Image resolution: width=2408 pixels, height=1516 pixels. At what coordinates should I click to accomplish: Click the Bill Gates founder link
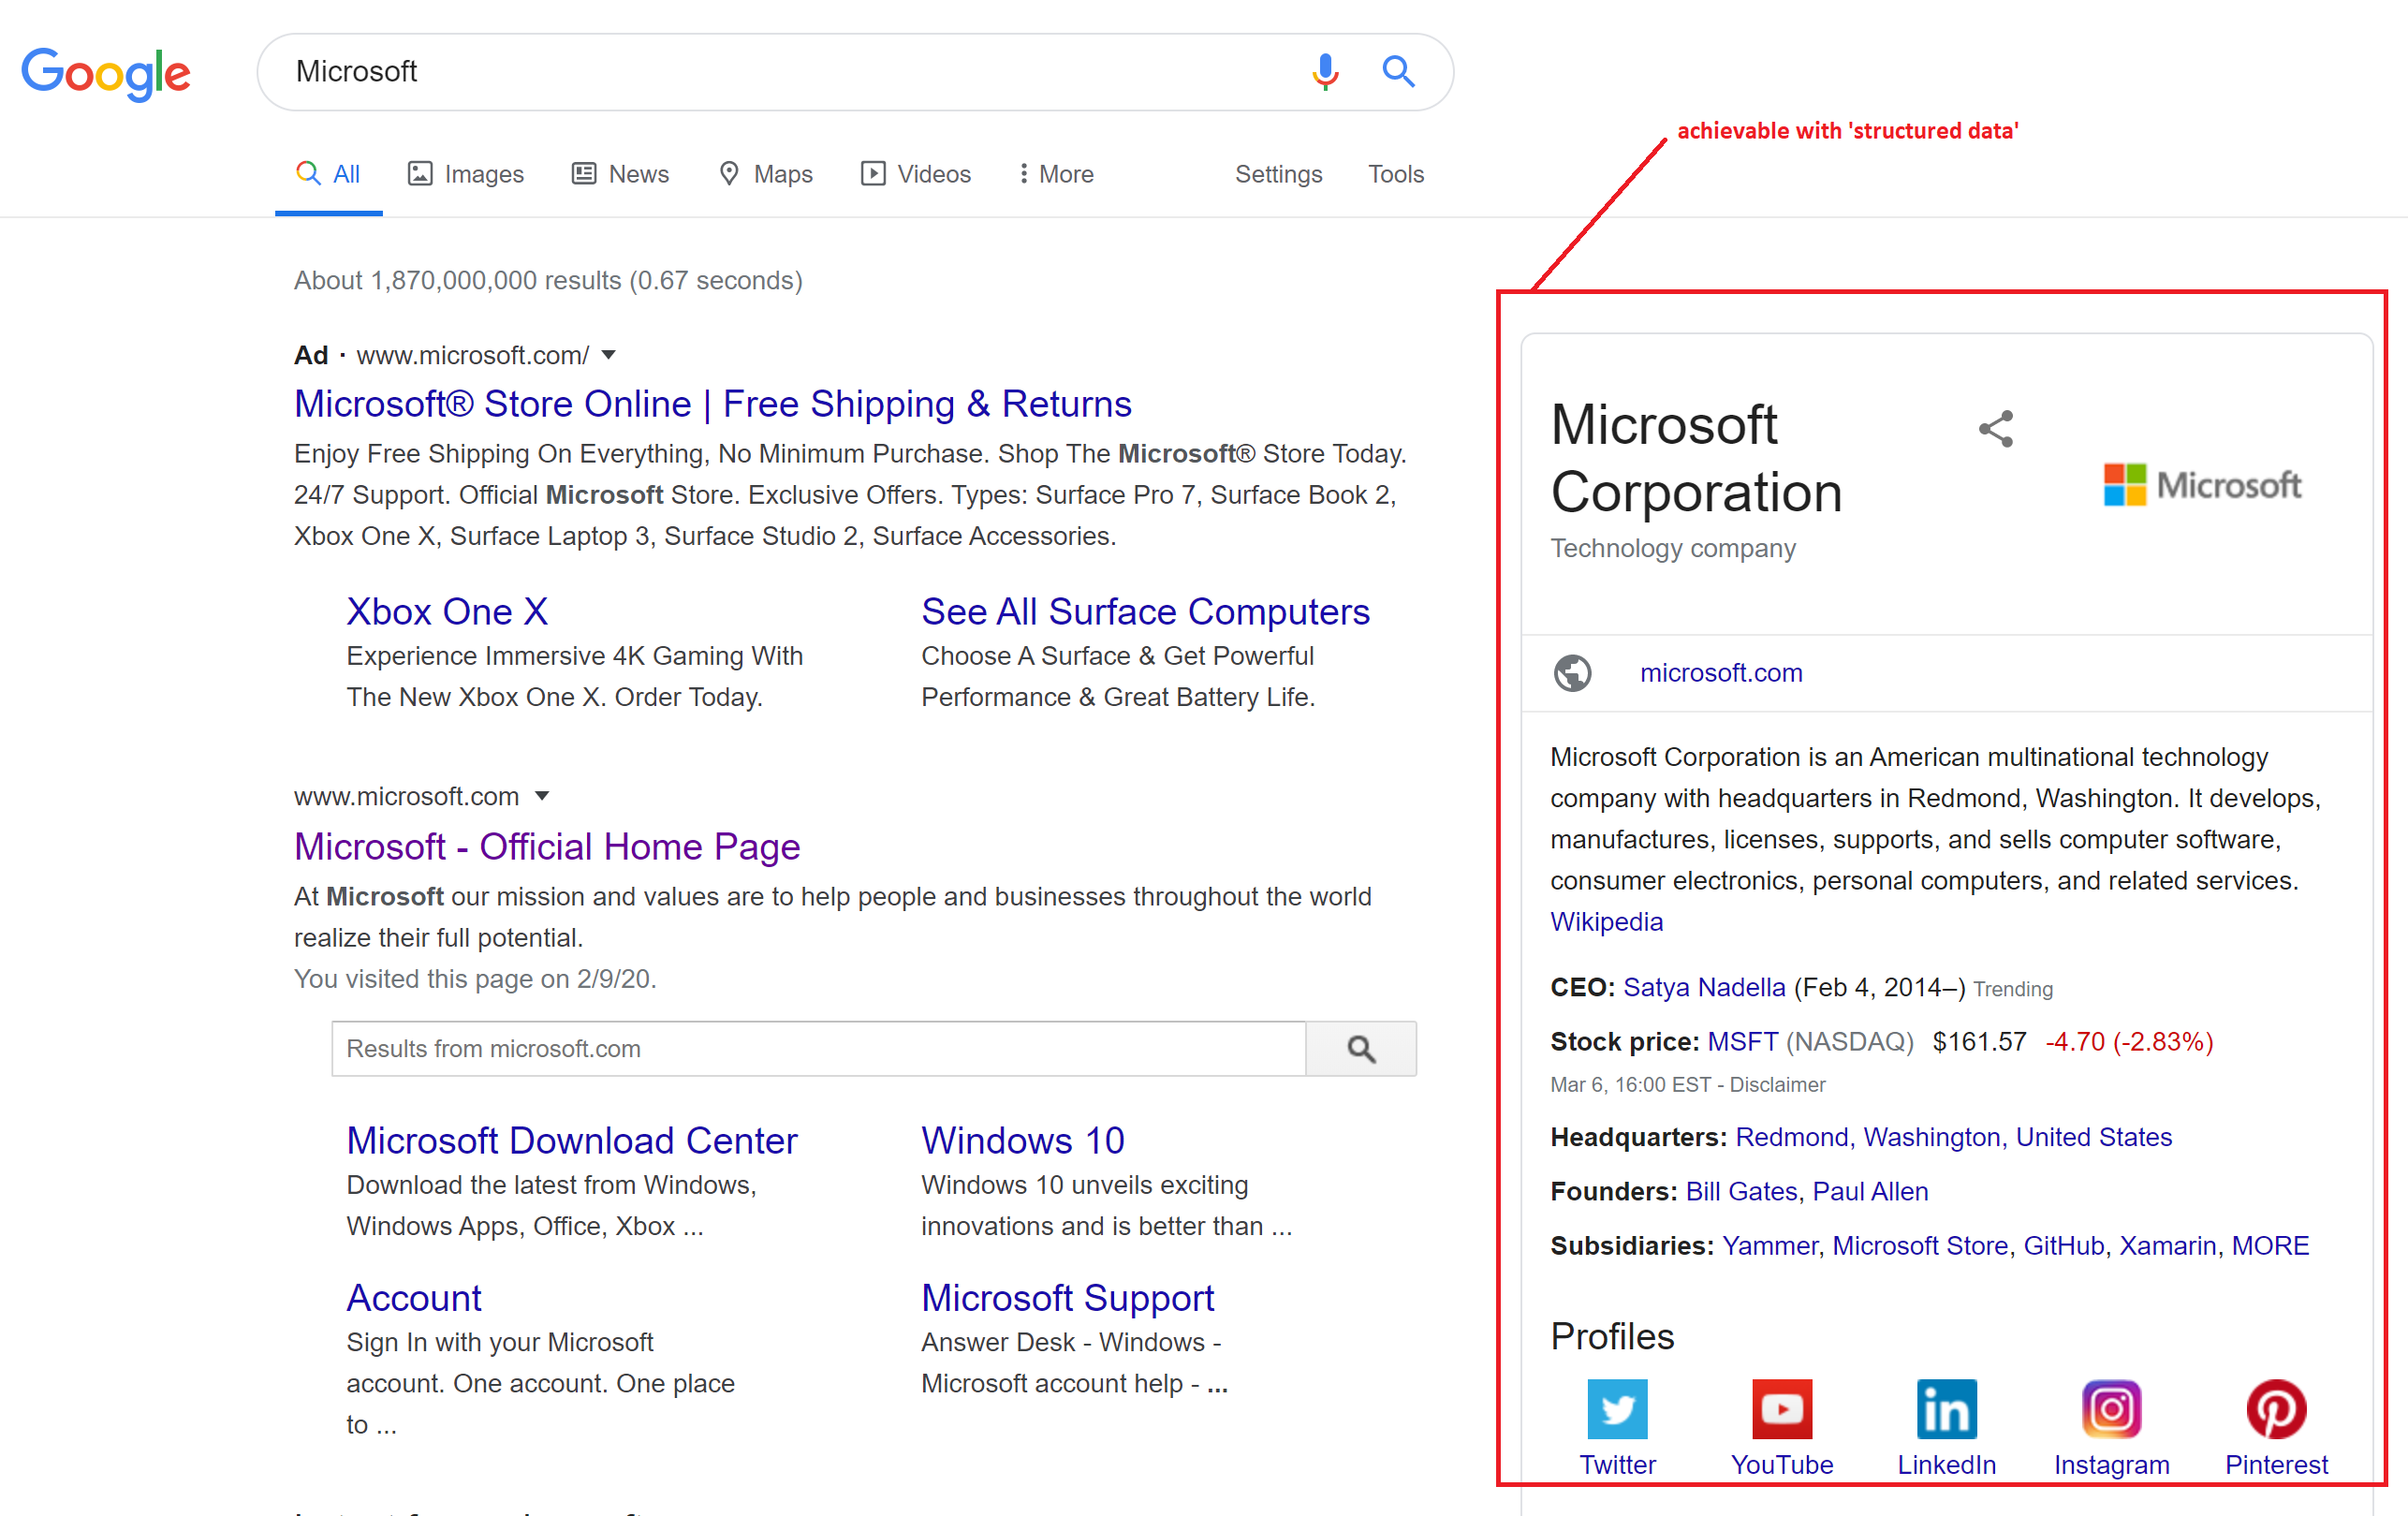(x=1741, y=1191)
